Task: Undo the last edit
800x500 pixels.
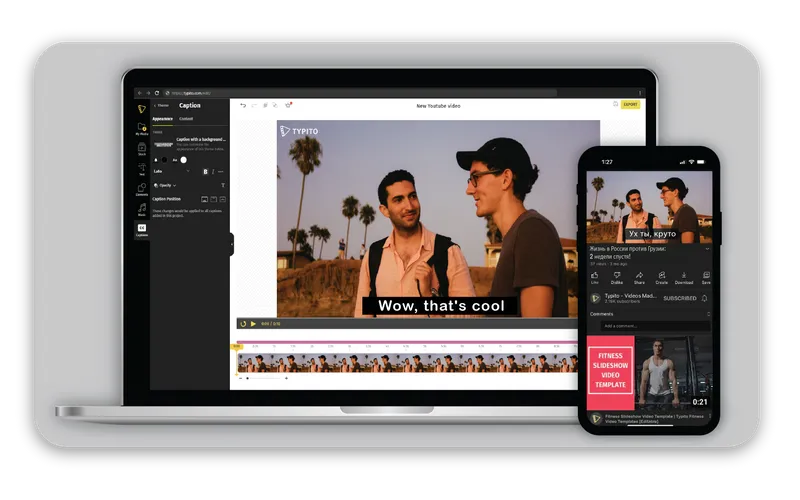Action: 243,105
